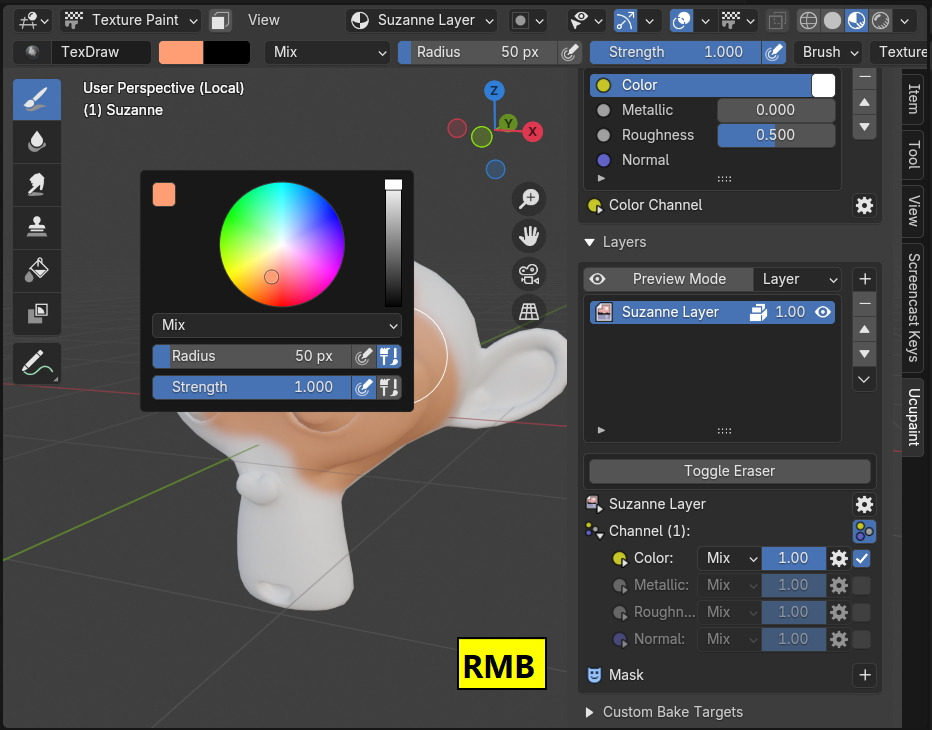
Task: Open Color channel Mix blend dropdown
Action: [730, 558]
